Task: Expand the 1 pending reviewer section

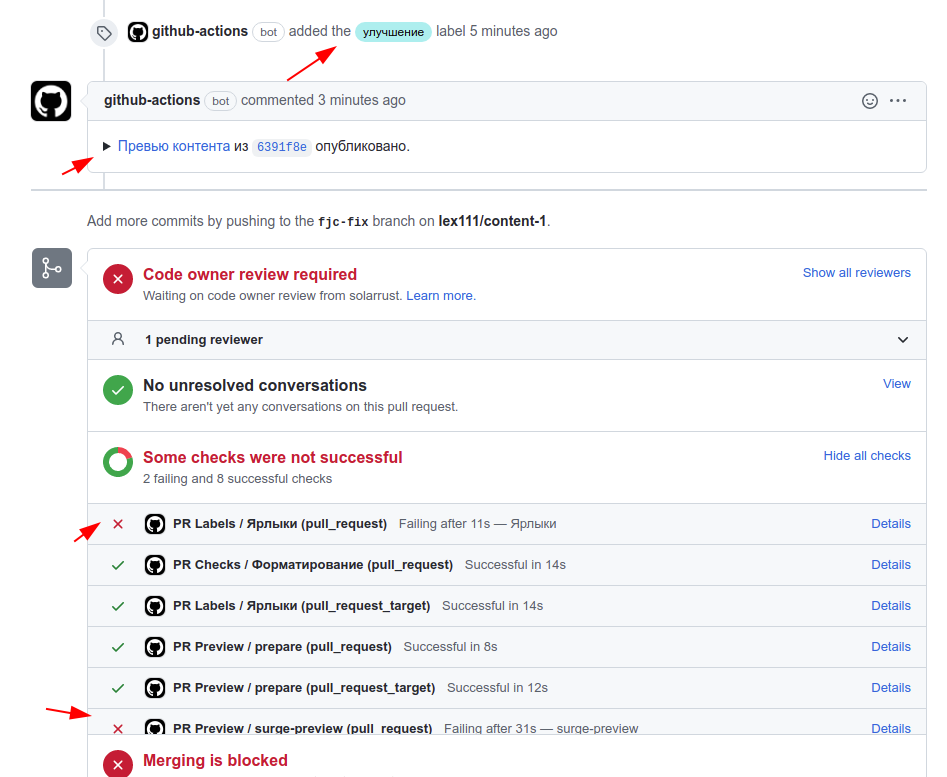Action: tap(902, 339)
